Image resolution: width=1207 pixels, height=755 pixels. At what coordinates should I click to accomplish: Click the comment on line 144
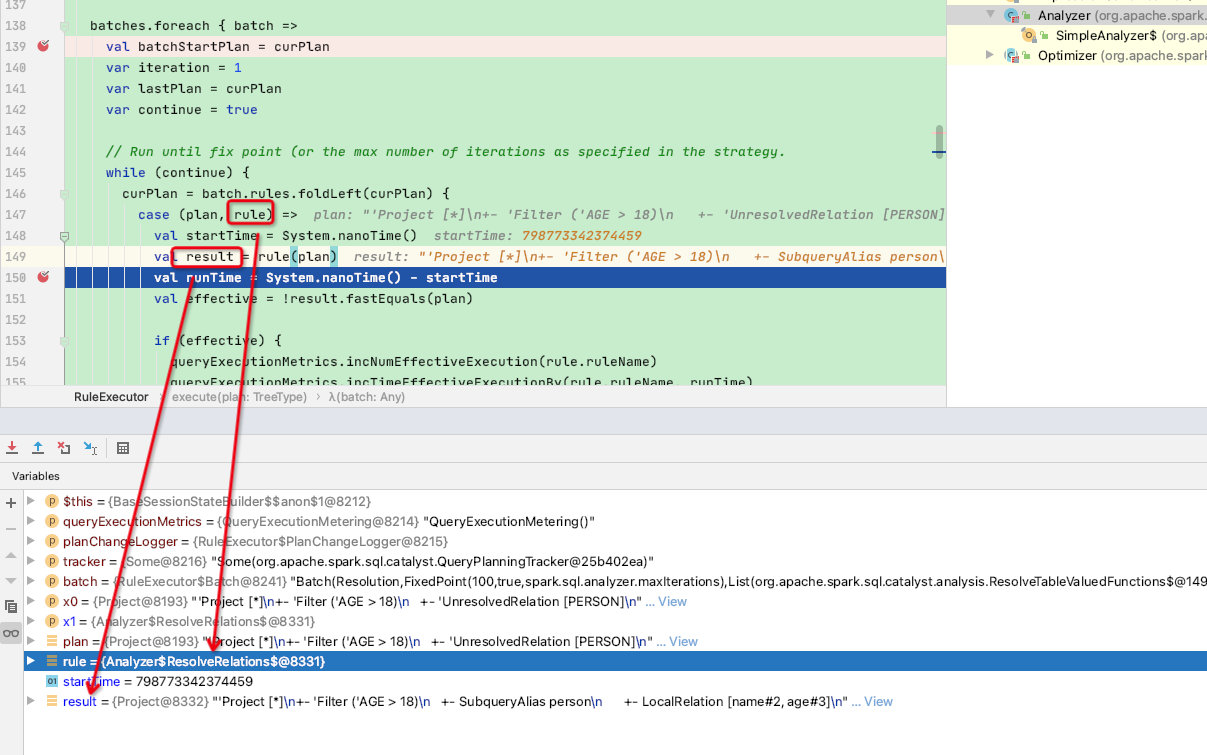446,152
